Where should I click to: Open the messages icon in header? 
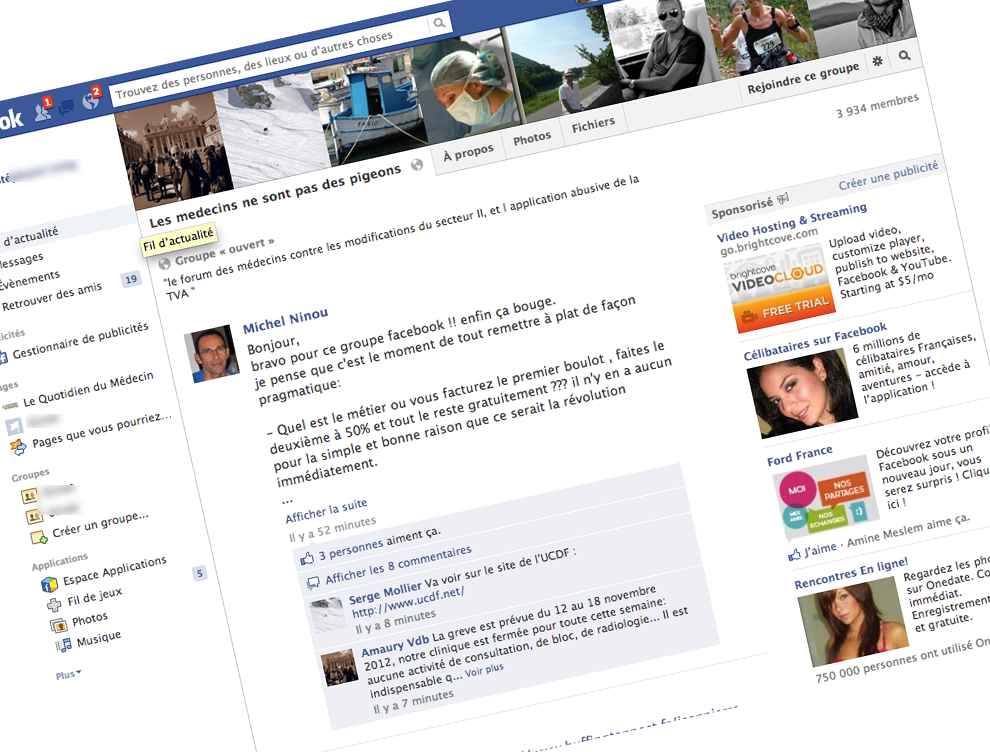[x=67, y=106]
